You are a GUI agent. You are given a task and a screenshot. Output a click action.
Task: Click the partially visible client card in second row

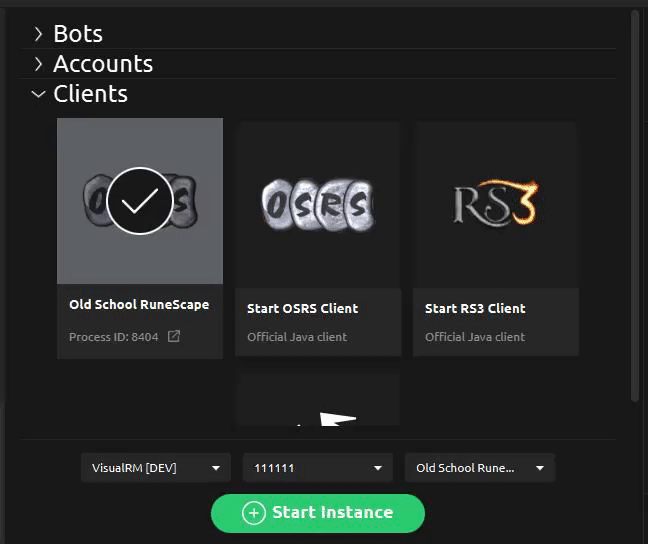[318, 400]
